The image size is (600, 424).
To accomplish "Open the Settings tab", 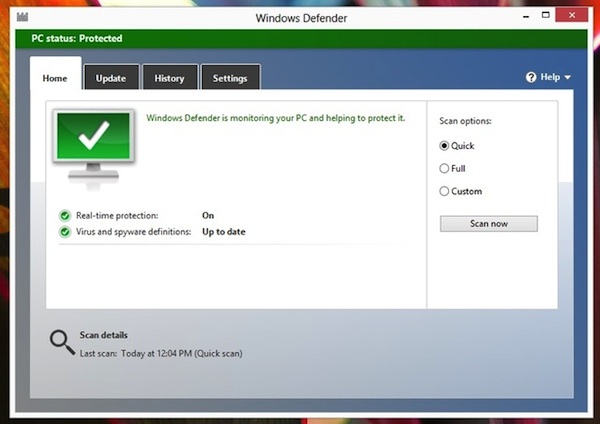I will 230,78.
